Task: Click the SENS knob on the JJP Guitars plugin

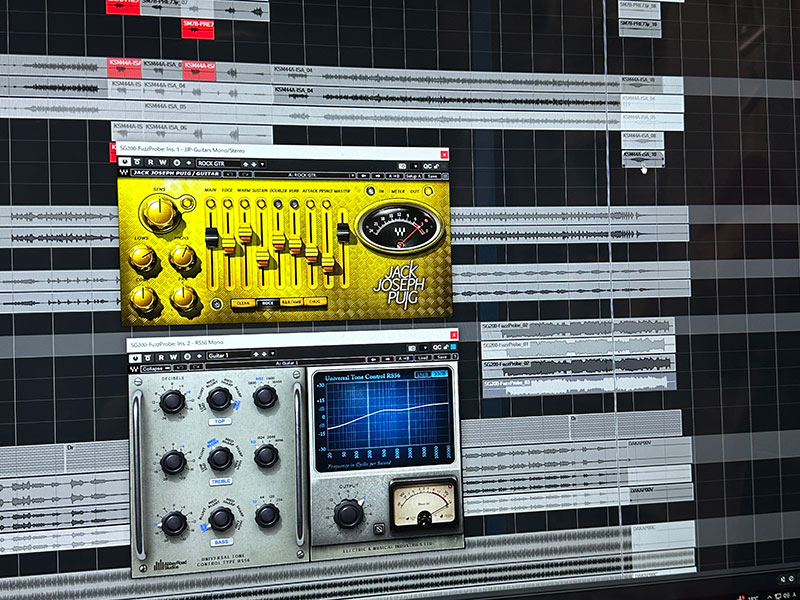Action: click(x=160, y=212)
